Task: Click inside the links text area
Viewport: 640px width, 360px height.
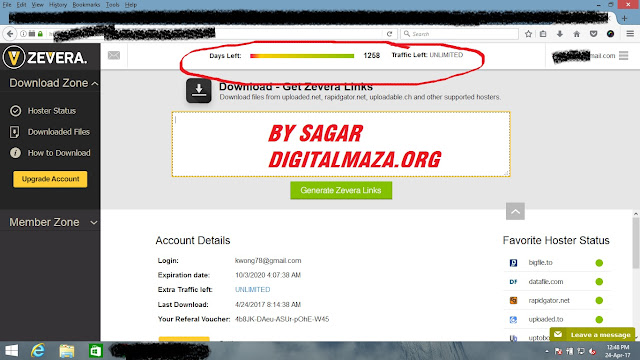Action: pyautogui.click(x=341, y=144)
